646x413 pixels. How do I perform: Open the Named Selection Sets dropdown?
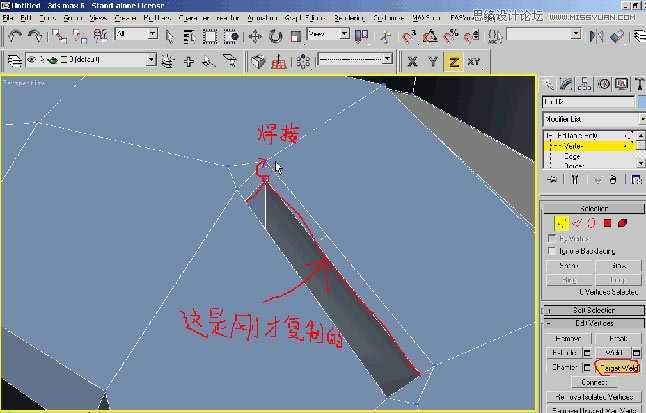click(x=544, y=34)
